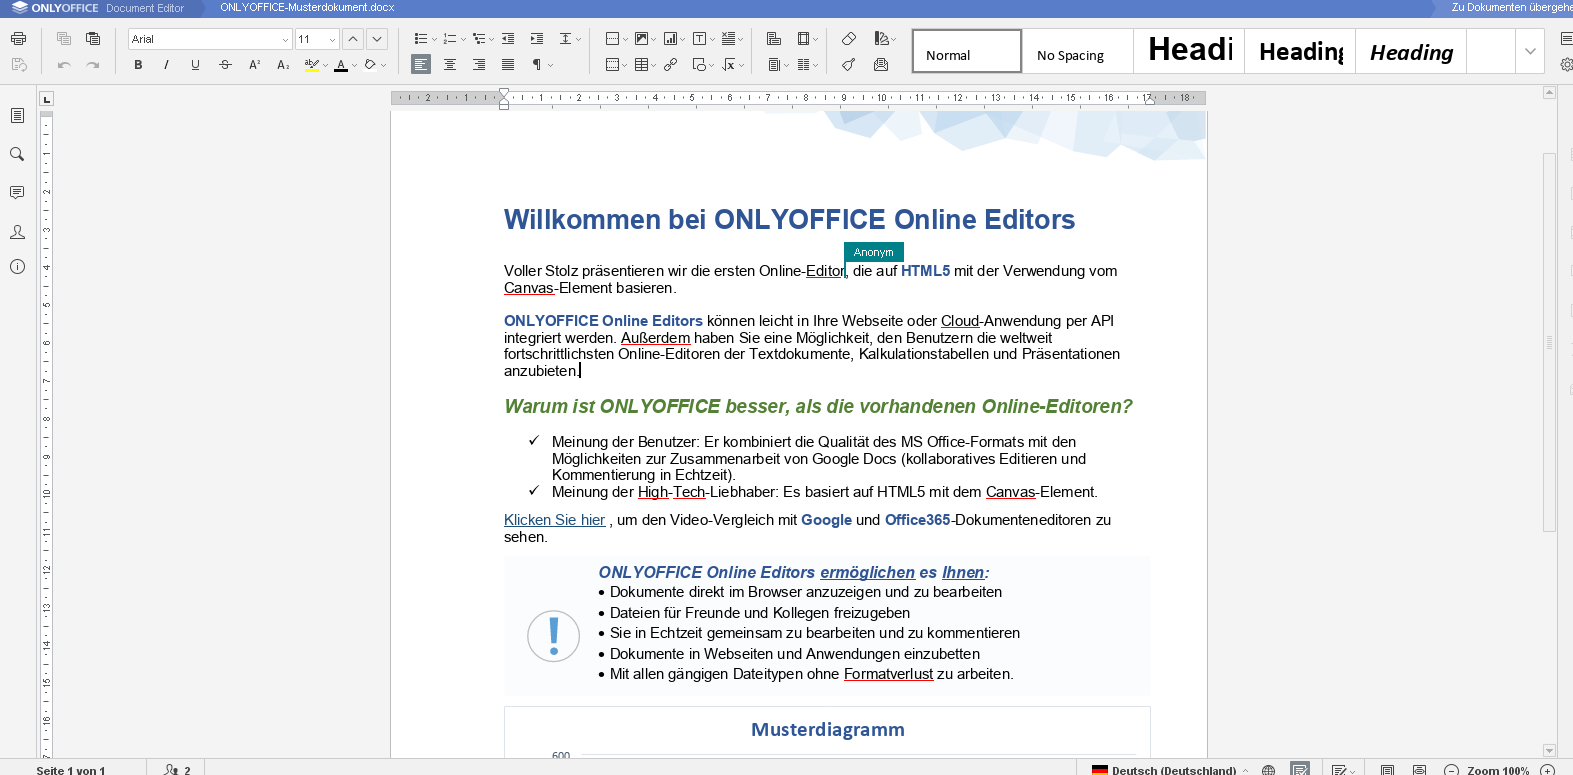The height and width of the screenshot is (775, 1573).
Task: Clear style with eraser icon
Action: [849, 39]
